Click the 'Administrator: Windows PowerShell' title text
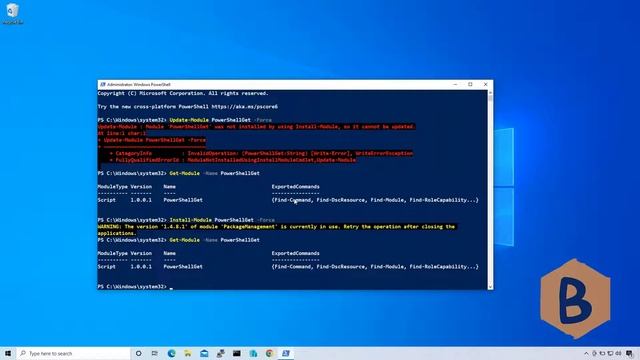 coord(139,84)
